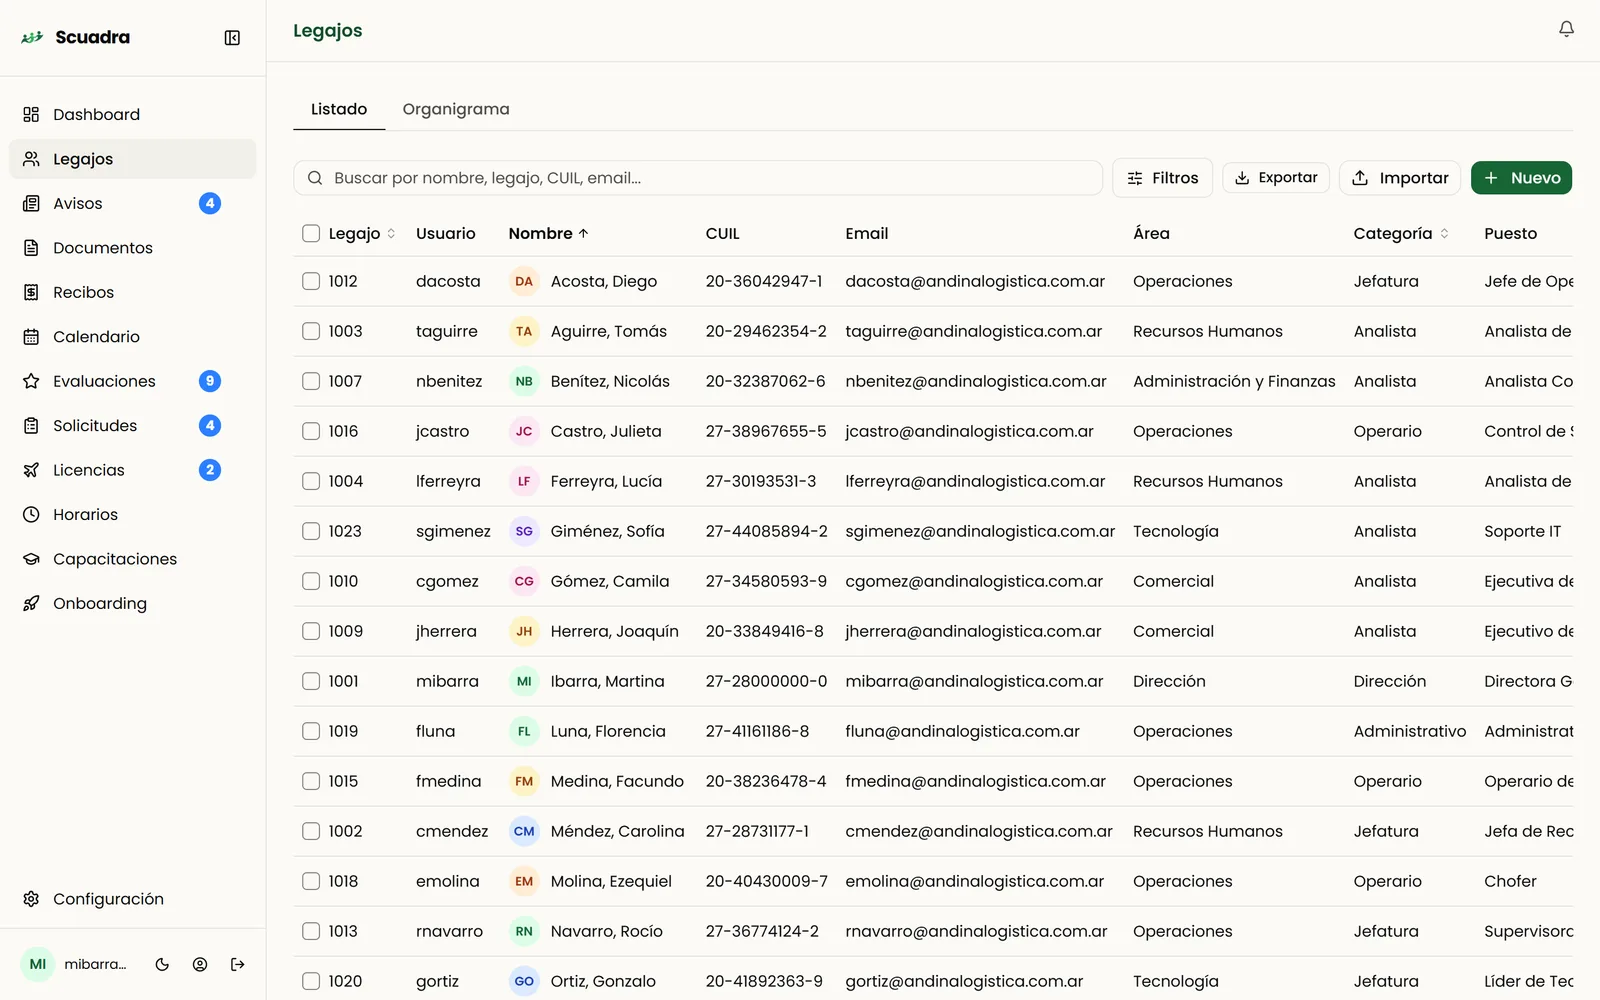Click the Exportar button
This screenshot has height=1000, width=1600.
(x=1276, y=178)
